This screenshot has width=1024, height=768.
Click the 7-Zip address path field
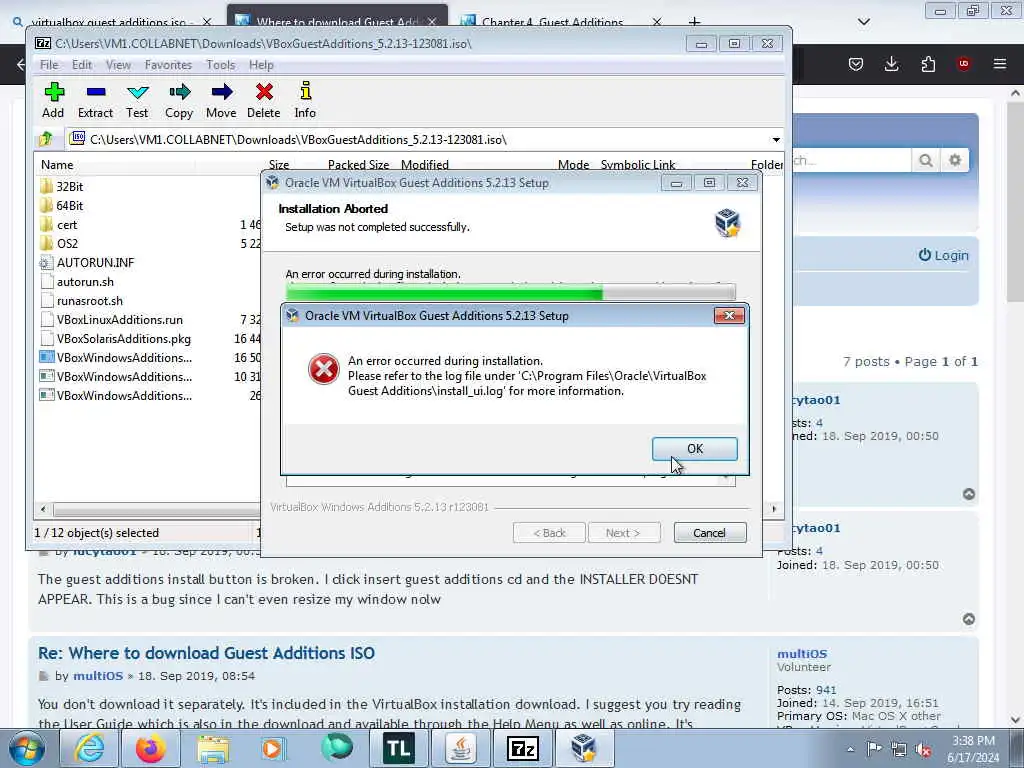tap(418, 140)
